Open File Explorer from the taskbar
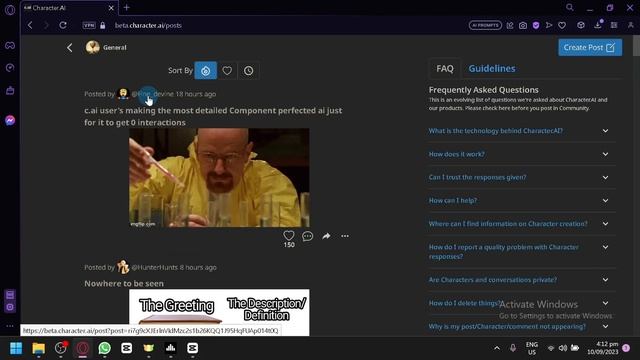 (x=38, y=348)
